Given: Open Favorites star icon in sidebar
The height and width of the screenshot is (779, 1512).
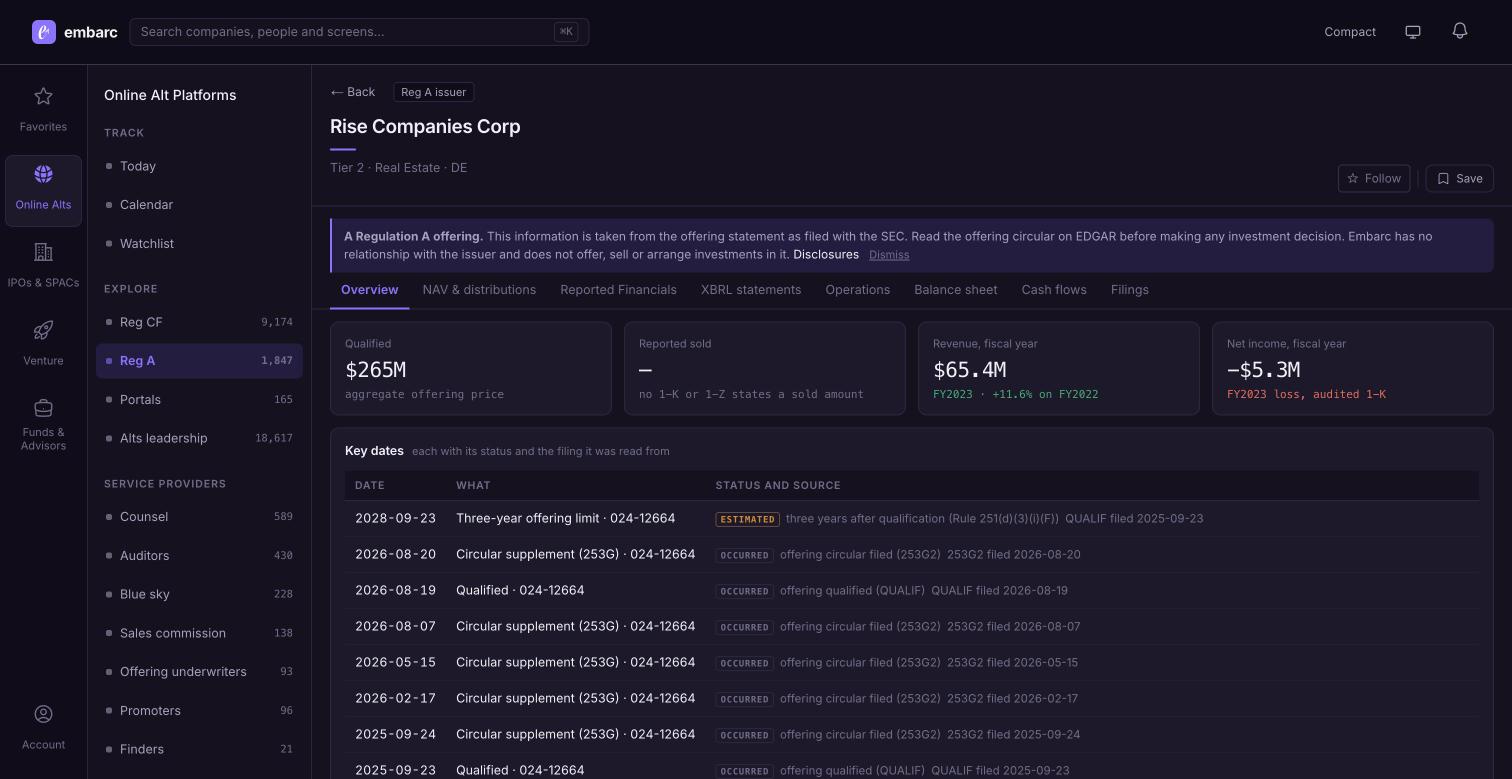Looking at the screenshot, I should [43, 97].
